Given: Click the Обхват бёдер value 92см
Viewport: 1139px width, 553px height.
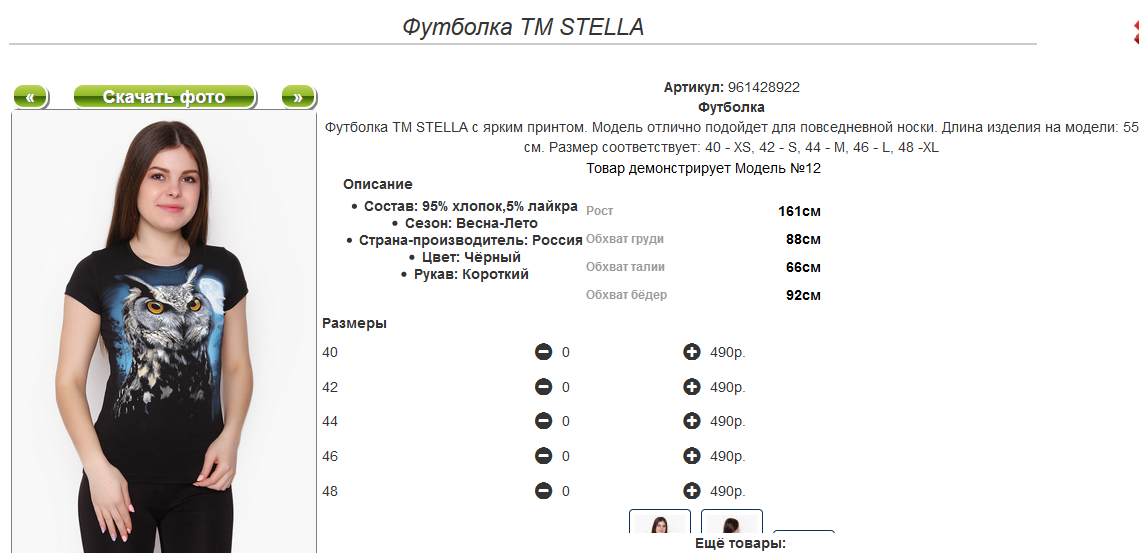Looking at the screenshot, I should [x=803, y=296].
